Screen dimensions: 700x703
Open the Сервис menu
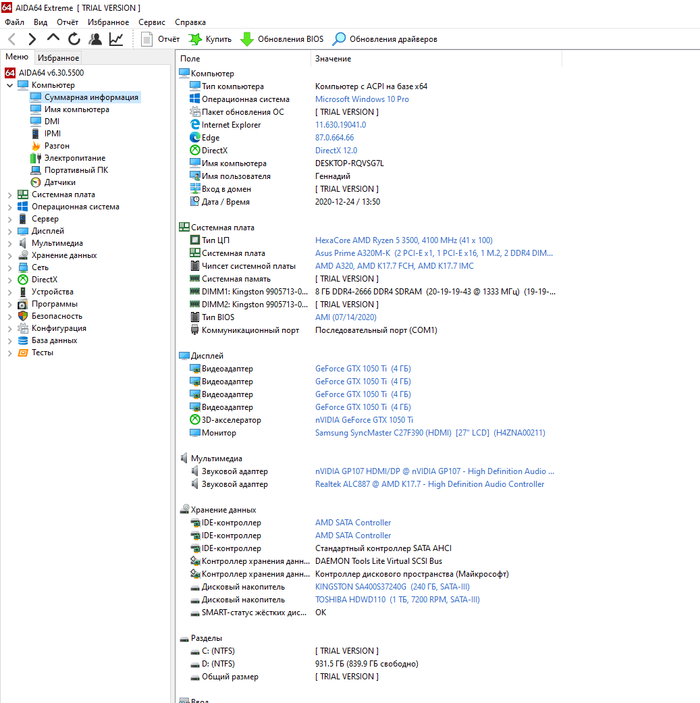point(152,21)
